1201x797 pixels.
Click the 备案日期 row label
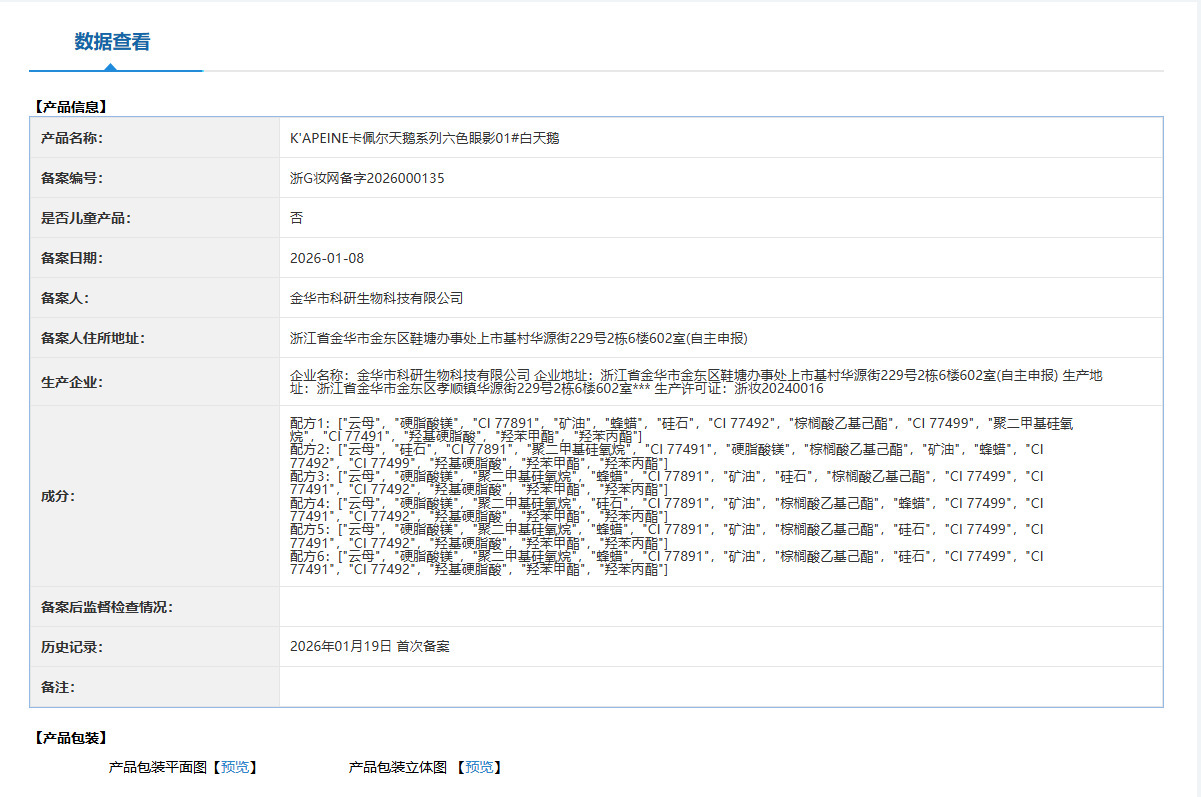point(72,258)
